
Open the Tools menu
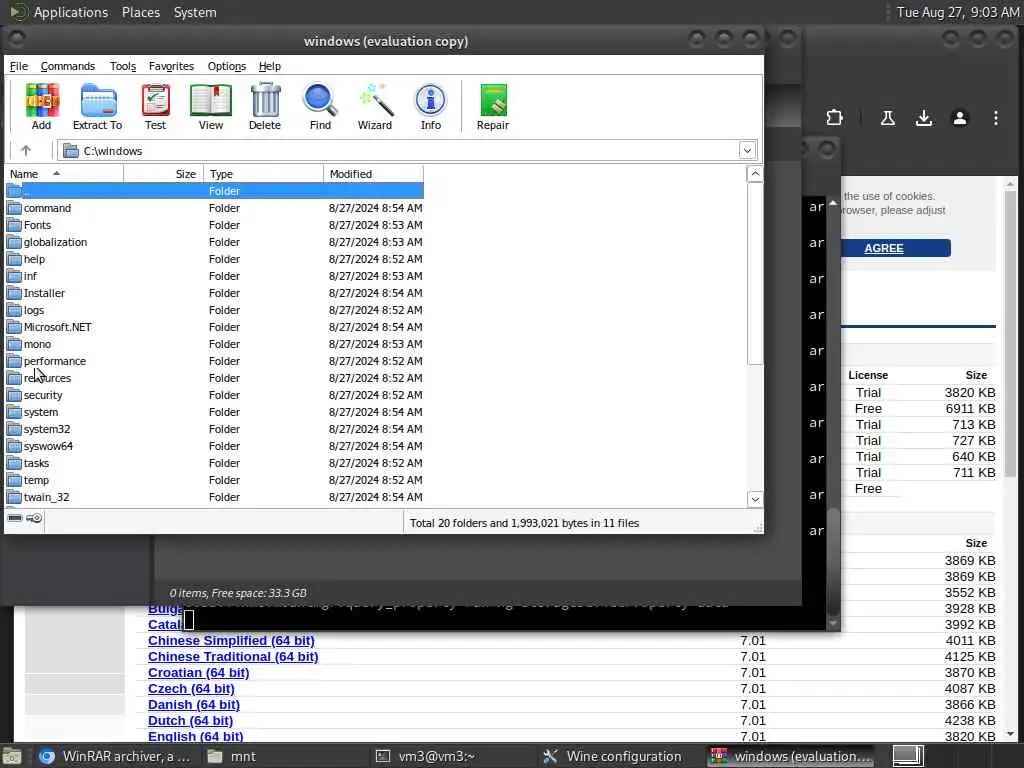click(x=123, y=66)
